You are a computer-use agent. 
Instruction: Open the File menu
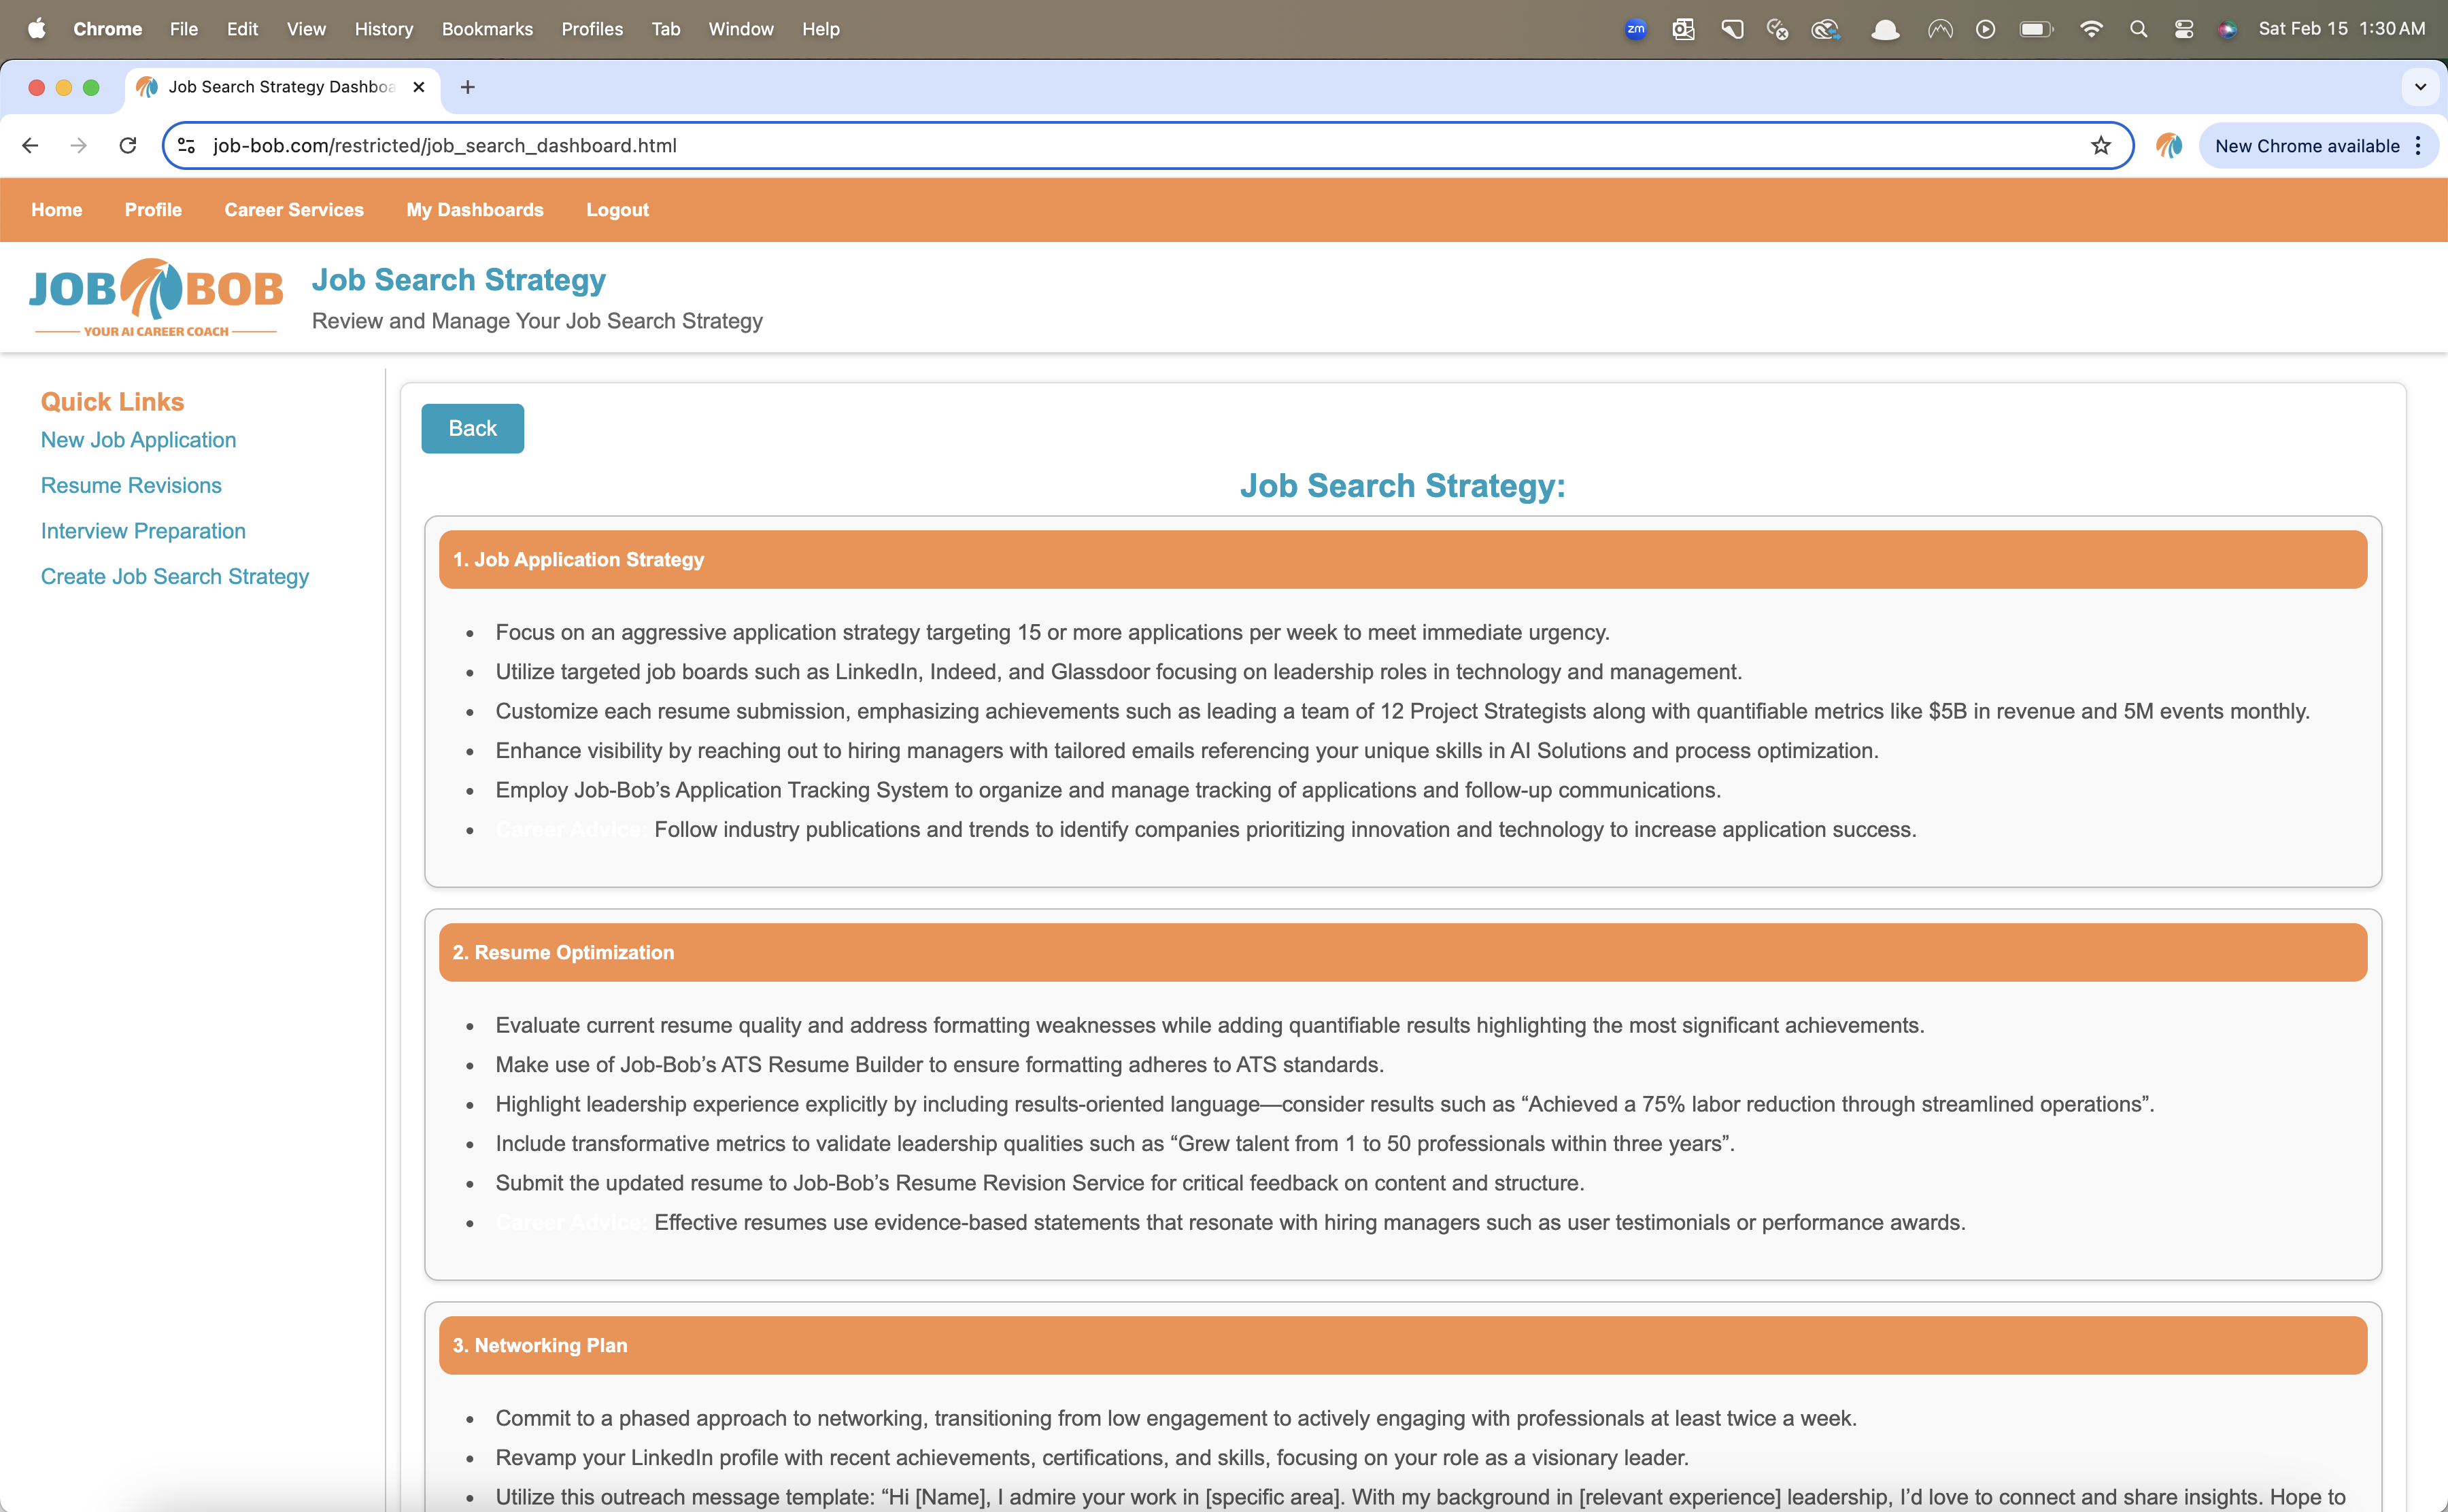click(x=184, y=29)
